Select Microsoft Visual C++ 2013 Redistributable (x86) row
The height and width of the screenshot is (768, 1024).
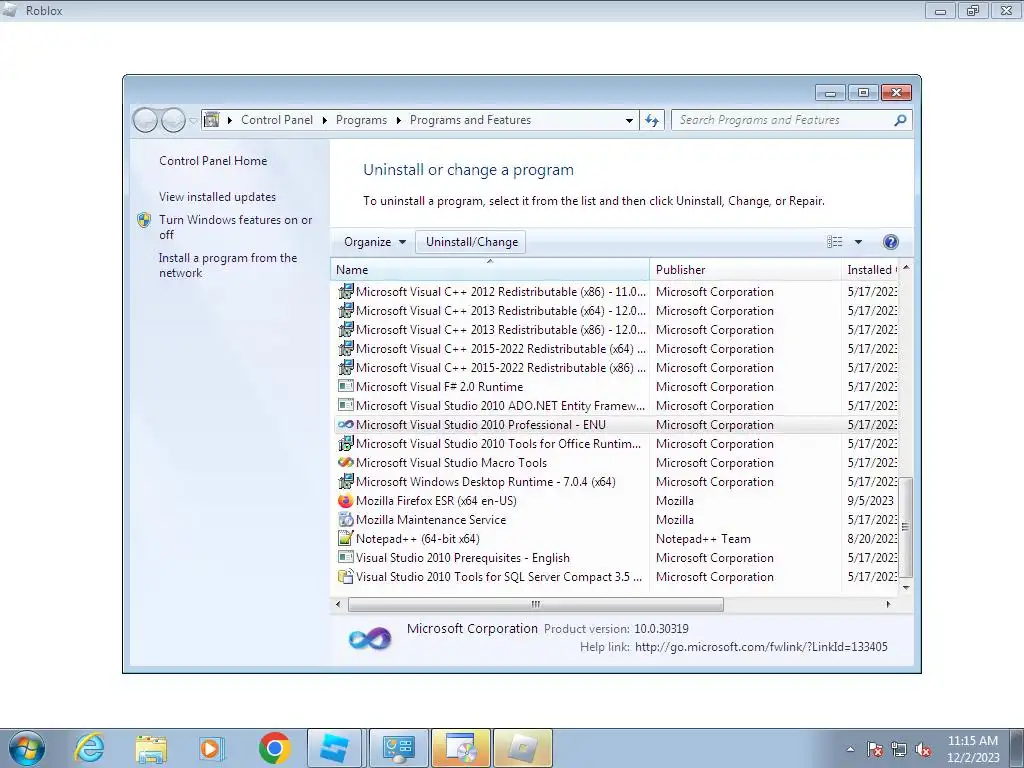tap(616, 330)
